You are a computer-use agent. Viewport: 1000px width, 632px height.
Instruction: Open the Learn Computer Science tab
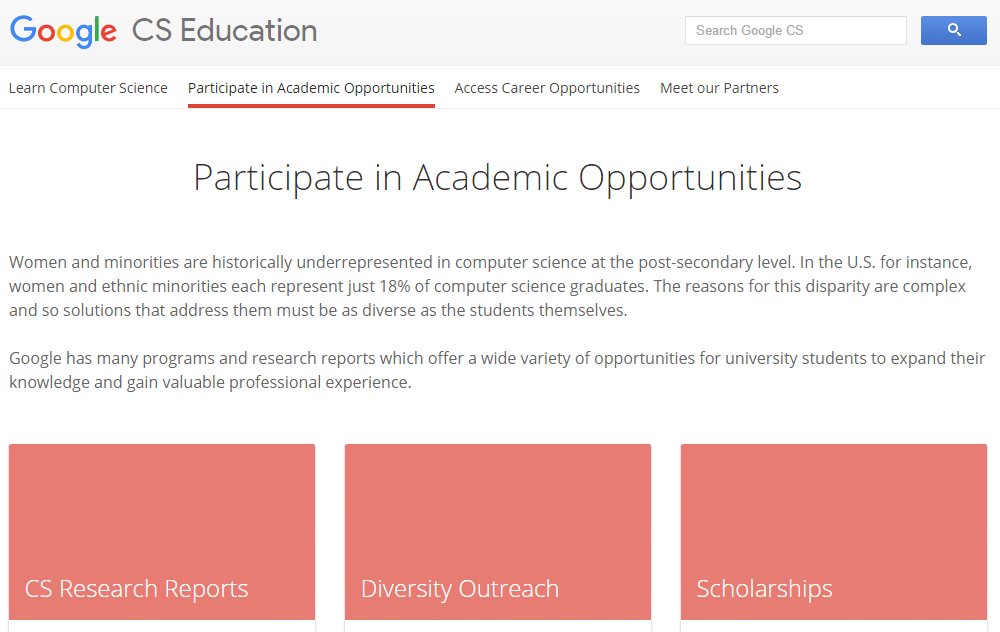pos(88,88)
